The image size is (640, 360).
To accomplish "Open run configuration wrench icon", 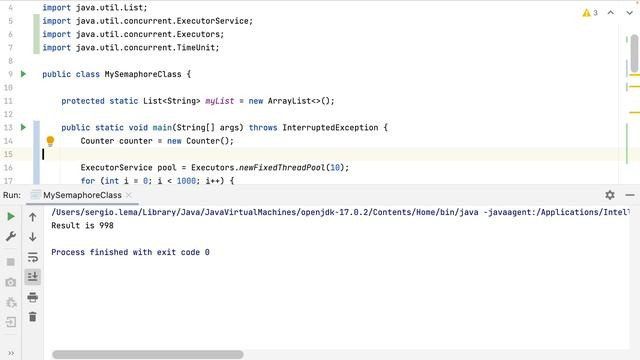I will pyautogui.click(x=11, y=236).
